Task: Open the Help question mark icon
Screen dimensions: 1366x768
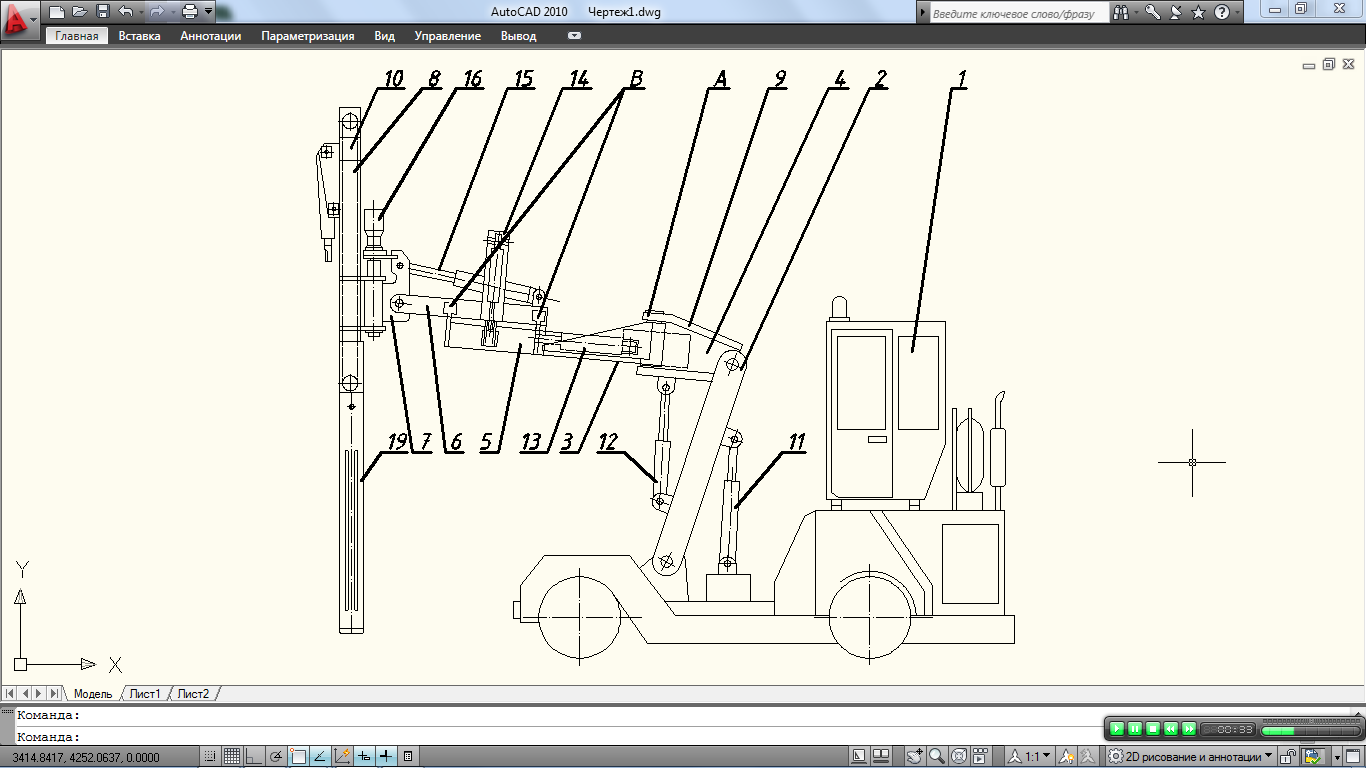Action: click(1221, 13)
